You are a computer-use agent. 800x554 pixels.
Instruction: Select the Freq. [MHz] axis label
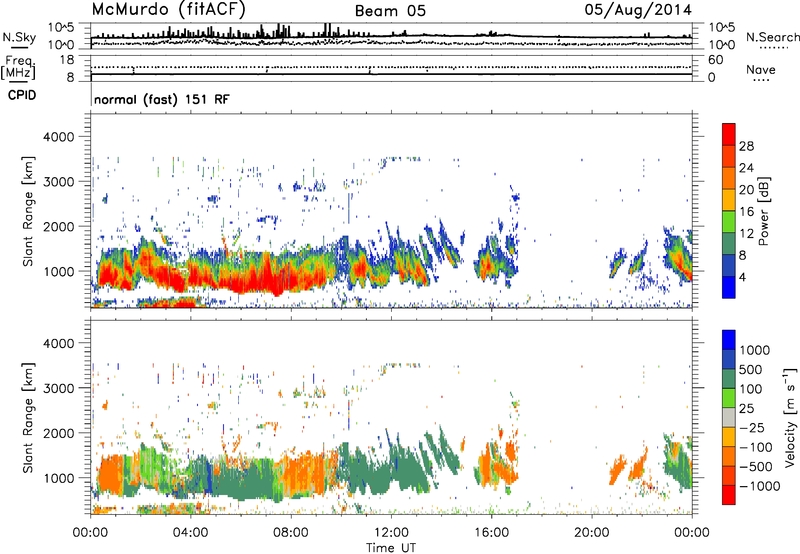click(19, 68)
